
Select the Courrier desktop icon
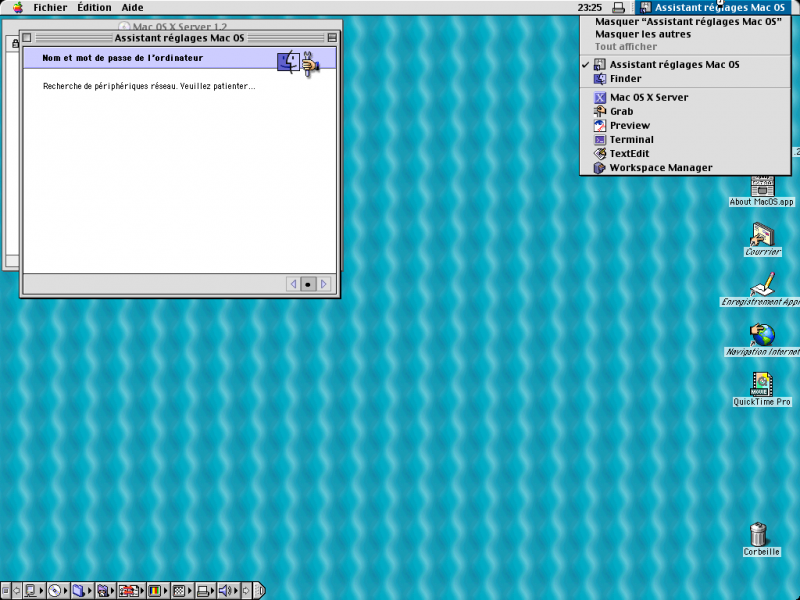tap(762, 239)
